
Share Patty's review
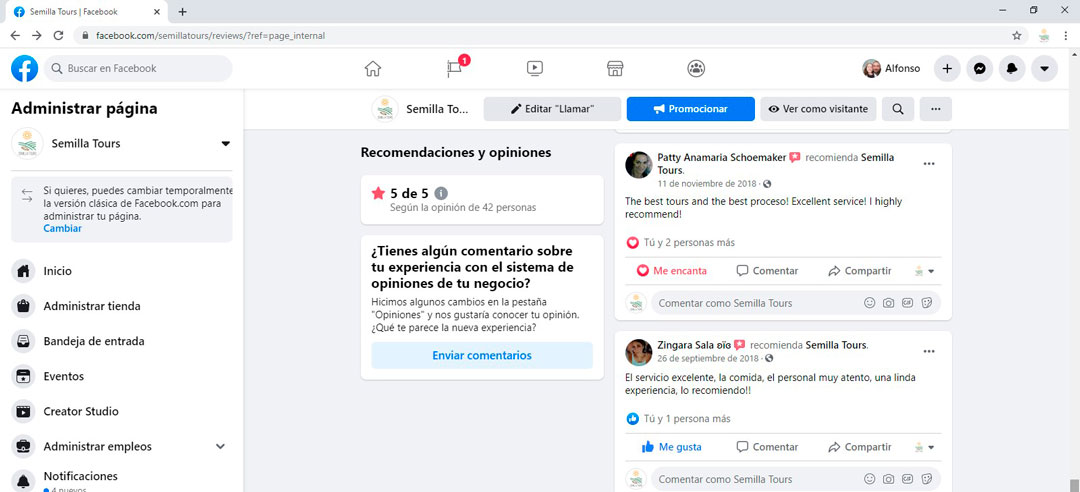tap(860, 271)
